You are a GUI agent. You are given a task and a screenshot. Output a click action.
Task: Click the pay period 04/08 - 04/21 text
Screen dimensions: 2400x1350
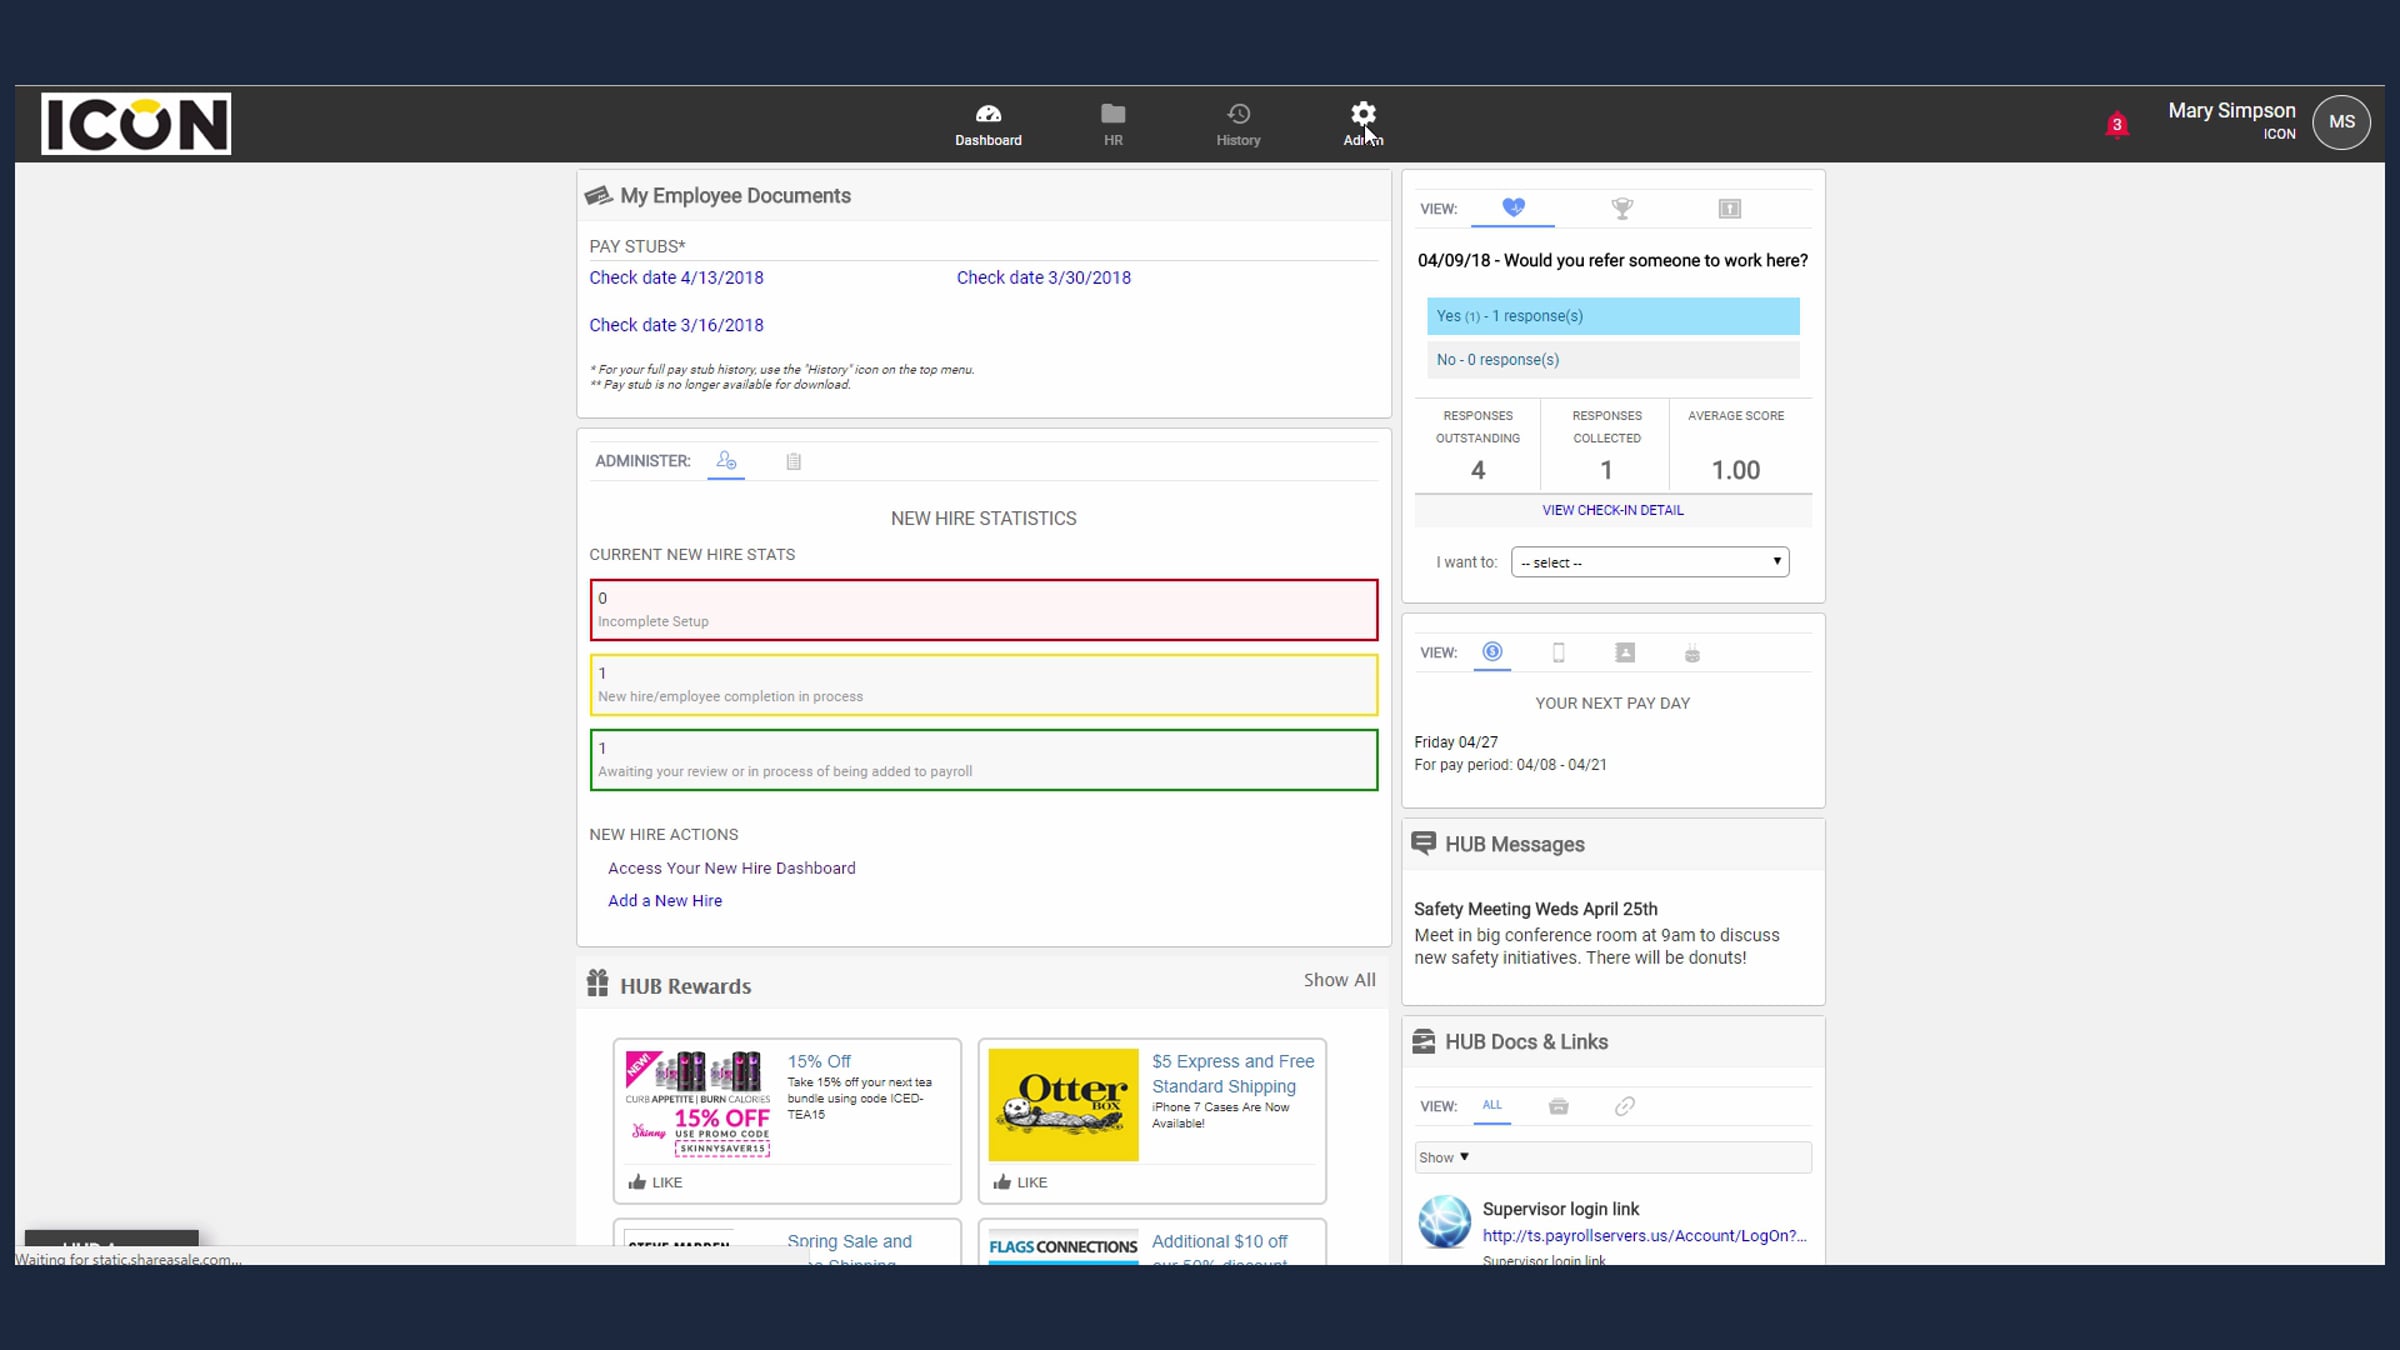point(1510,765)
